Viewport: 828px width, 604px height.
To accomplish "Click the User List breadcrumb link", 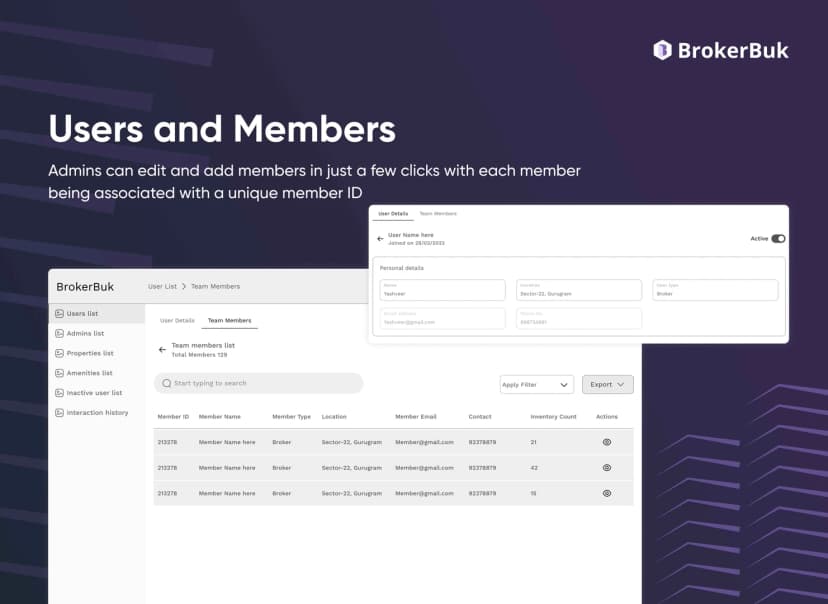I will point(162,286).
